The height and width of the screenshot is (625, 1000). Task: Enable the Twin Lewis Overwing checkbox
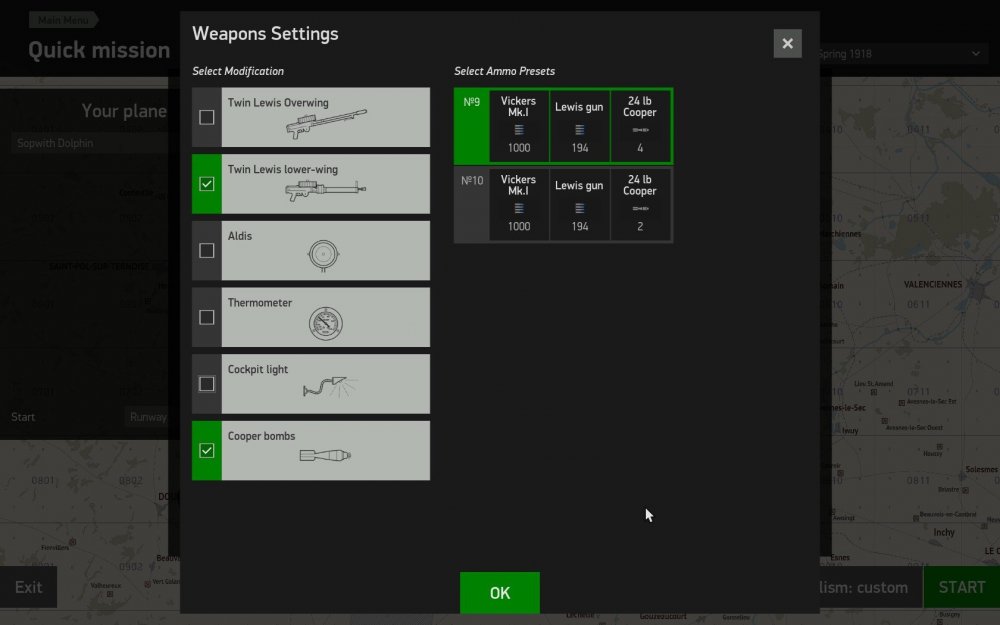click(207, 117)
